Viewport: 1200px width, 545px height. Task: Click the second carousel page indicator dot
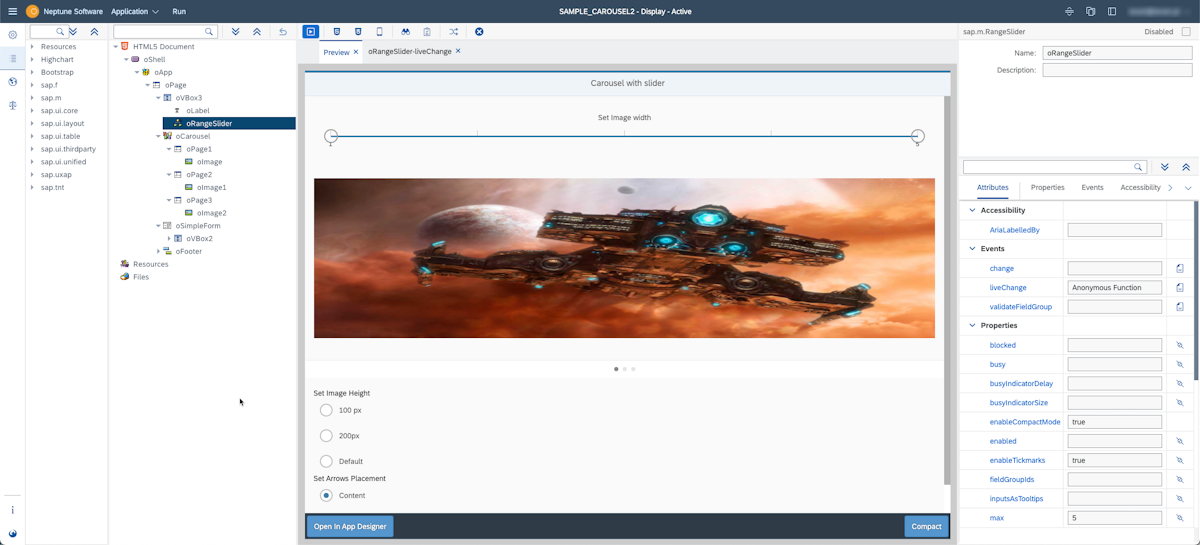coord(625,369)
